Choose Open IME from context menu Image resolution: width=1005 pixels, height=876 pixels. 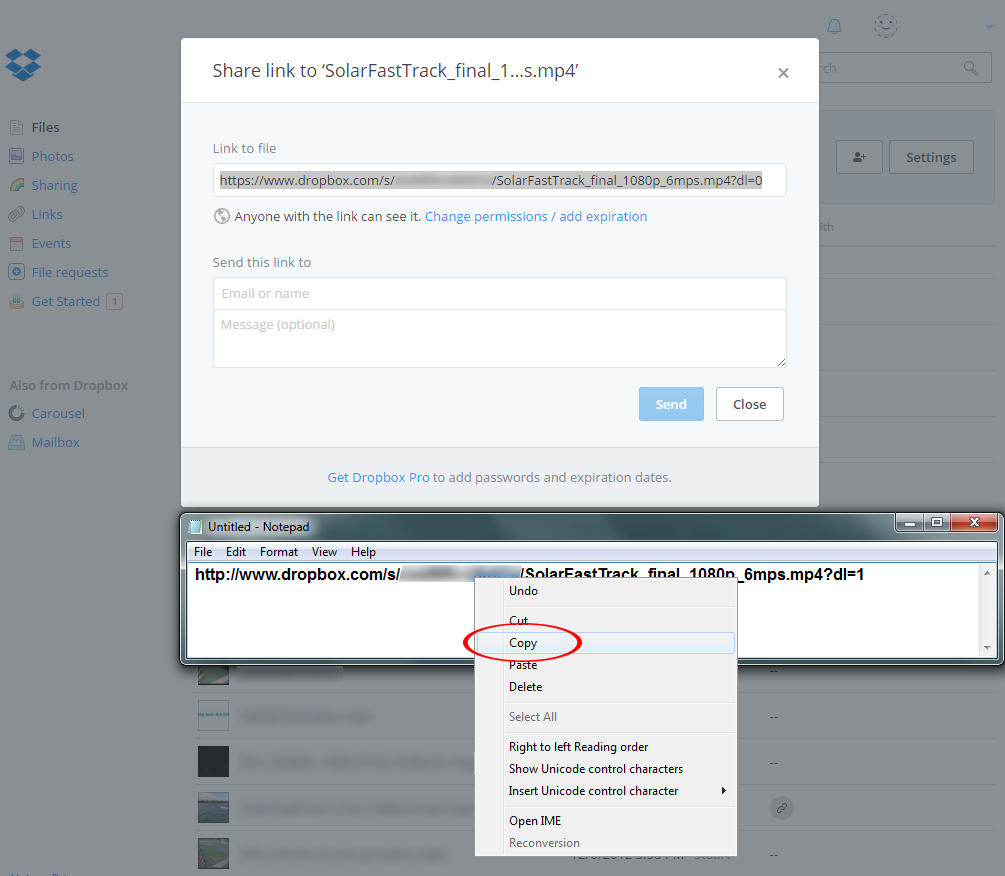(x=606, y=821)
